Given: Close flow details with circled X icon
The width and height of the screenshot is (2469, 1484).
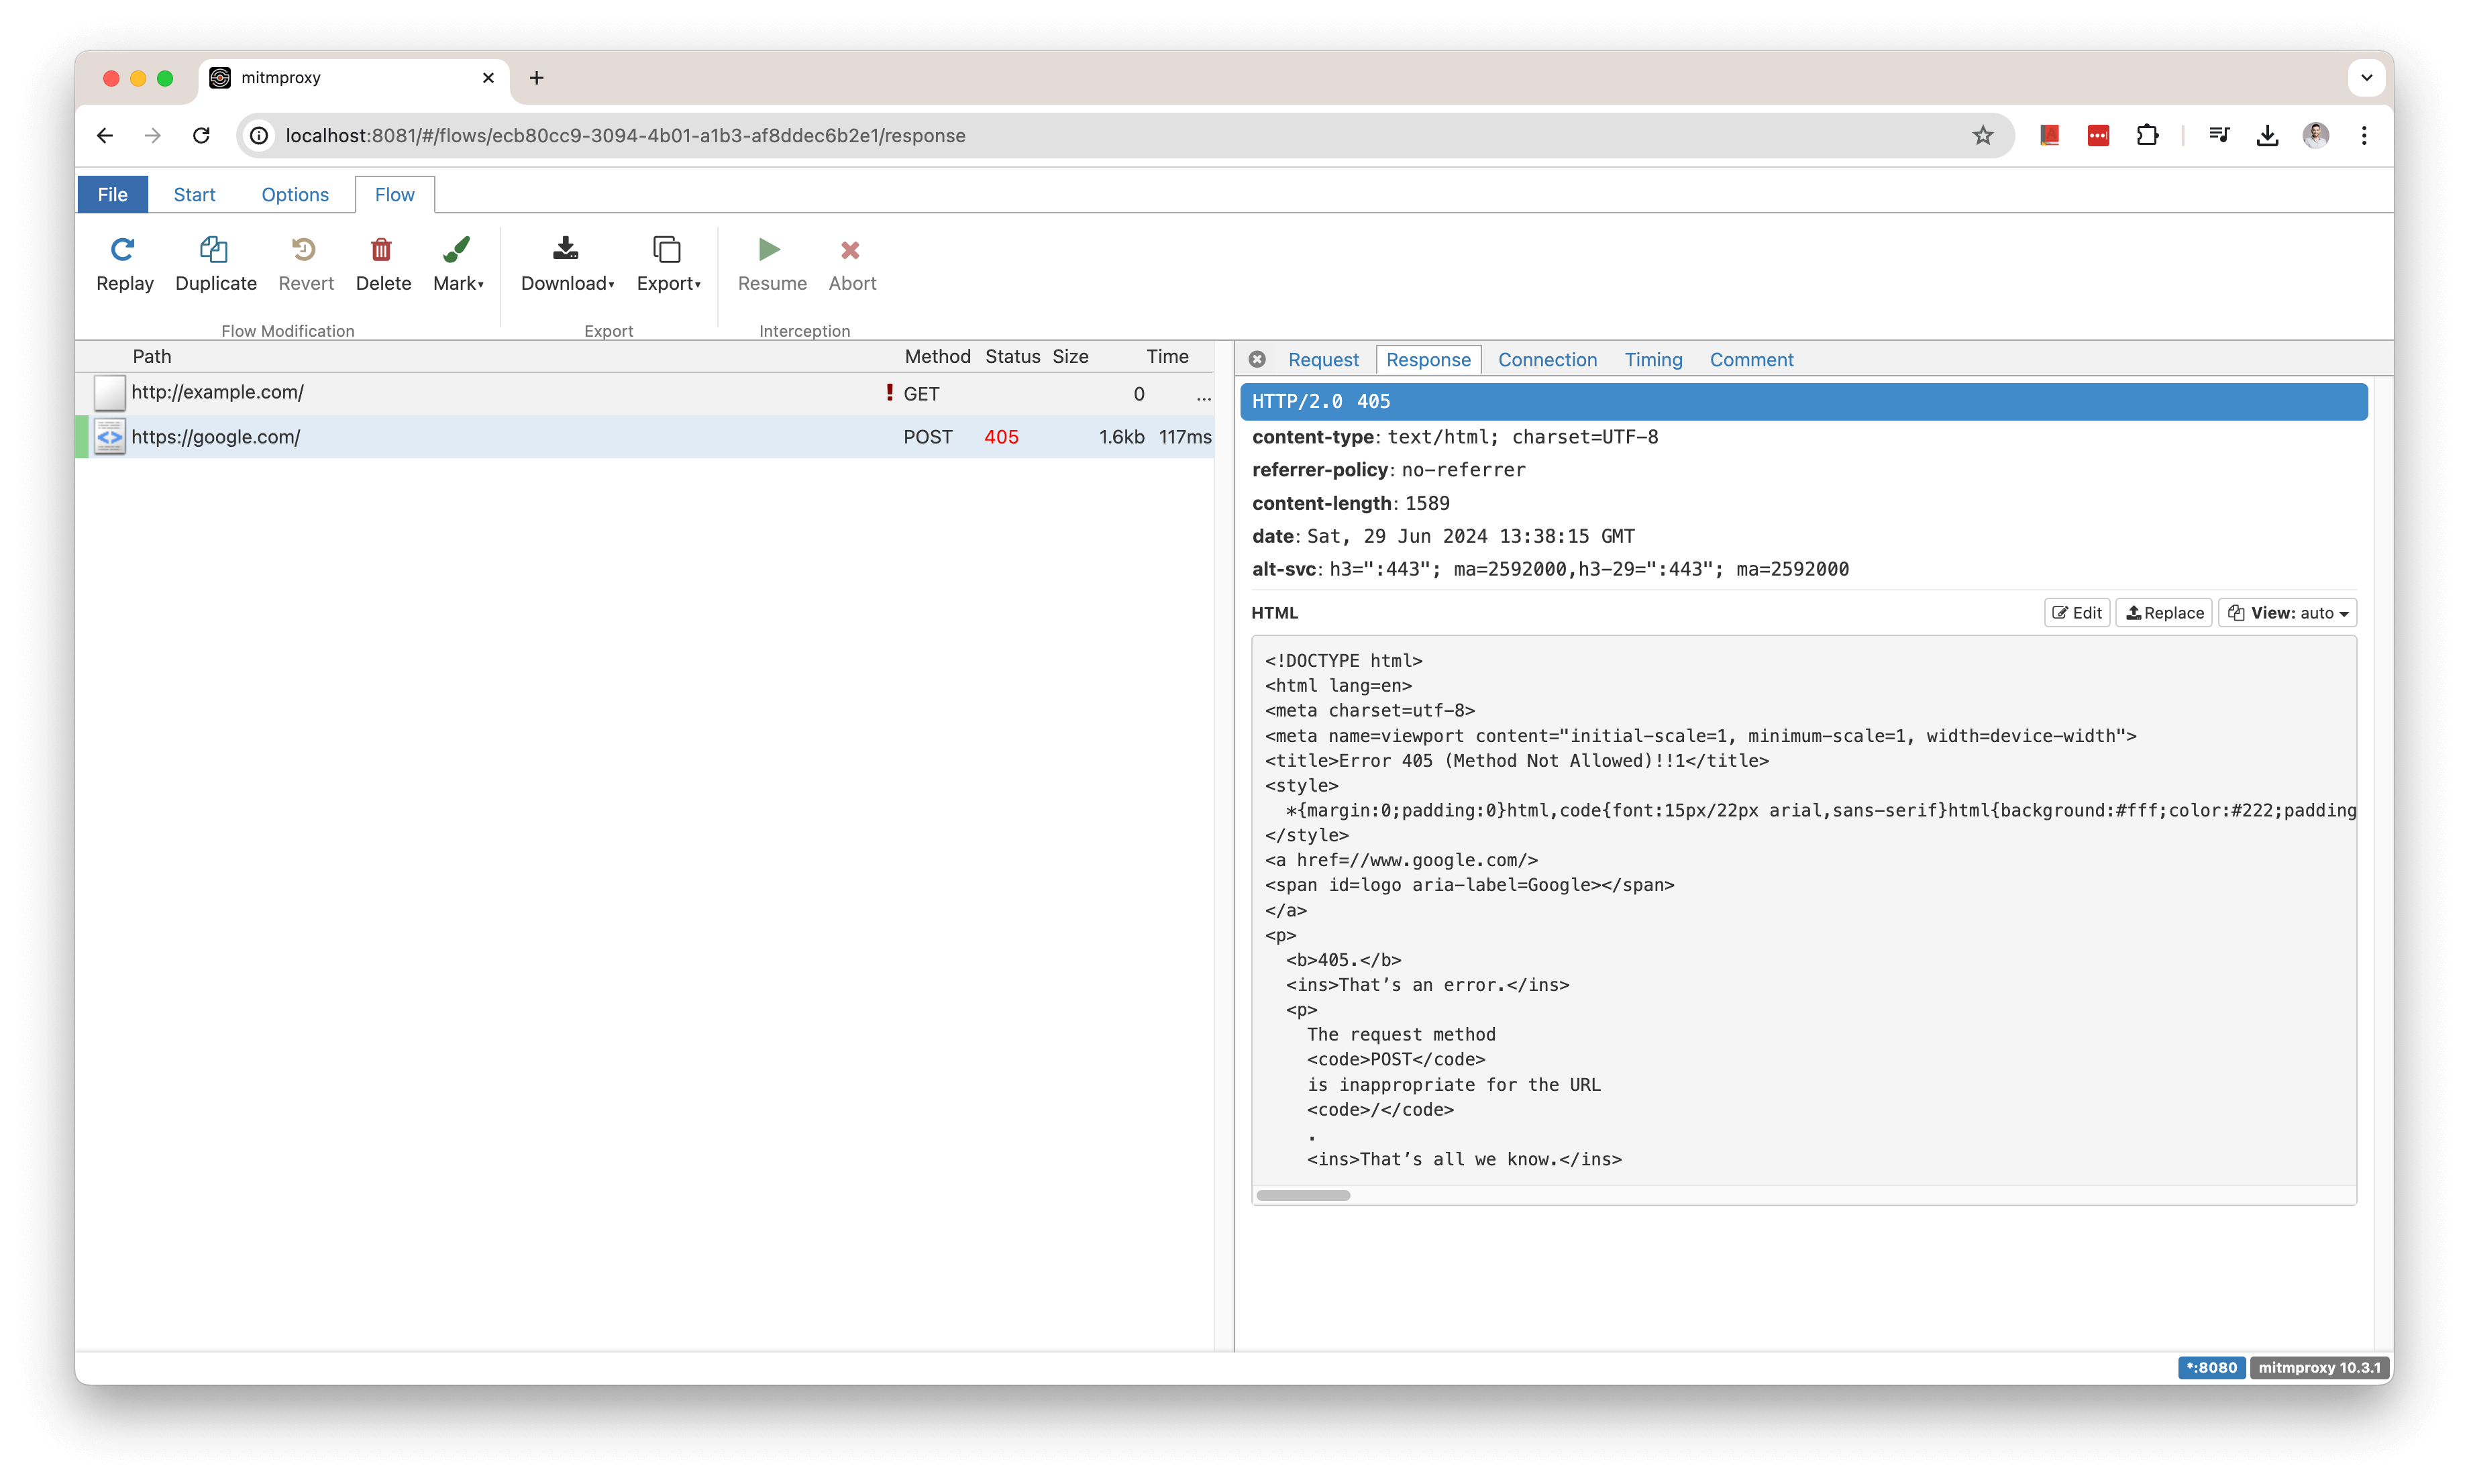Looking at the screenshot, I should pos(1257,359).
